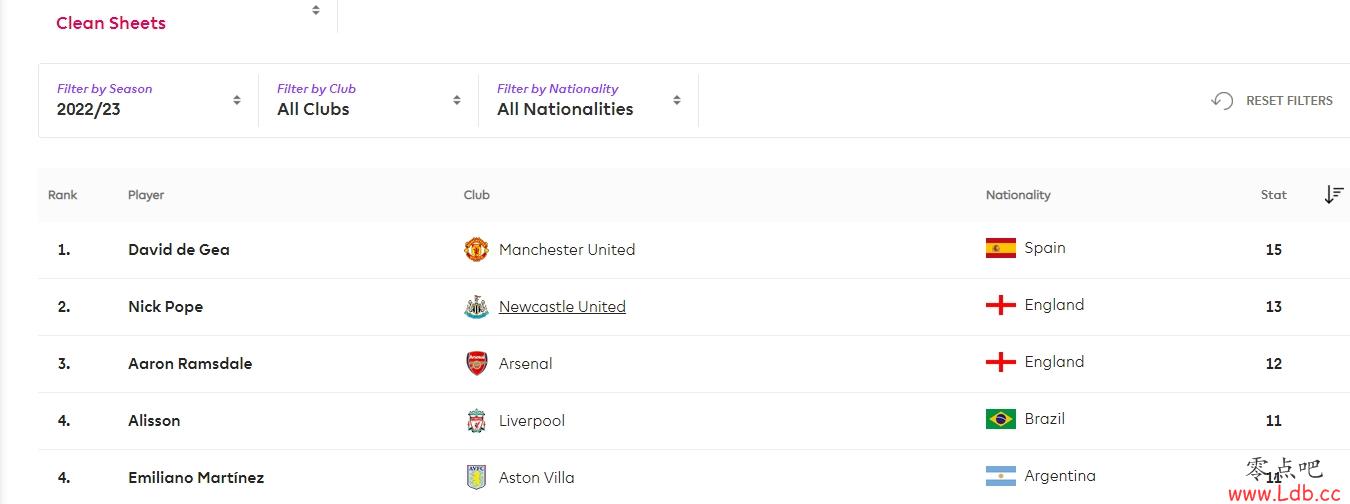
Task: Open Aaron Ramsdale player profile
Action: tap(190, 363)
